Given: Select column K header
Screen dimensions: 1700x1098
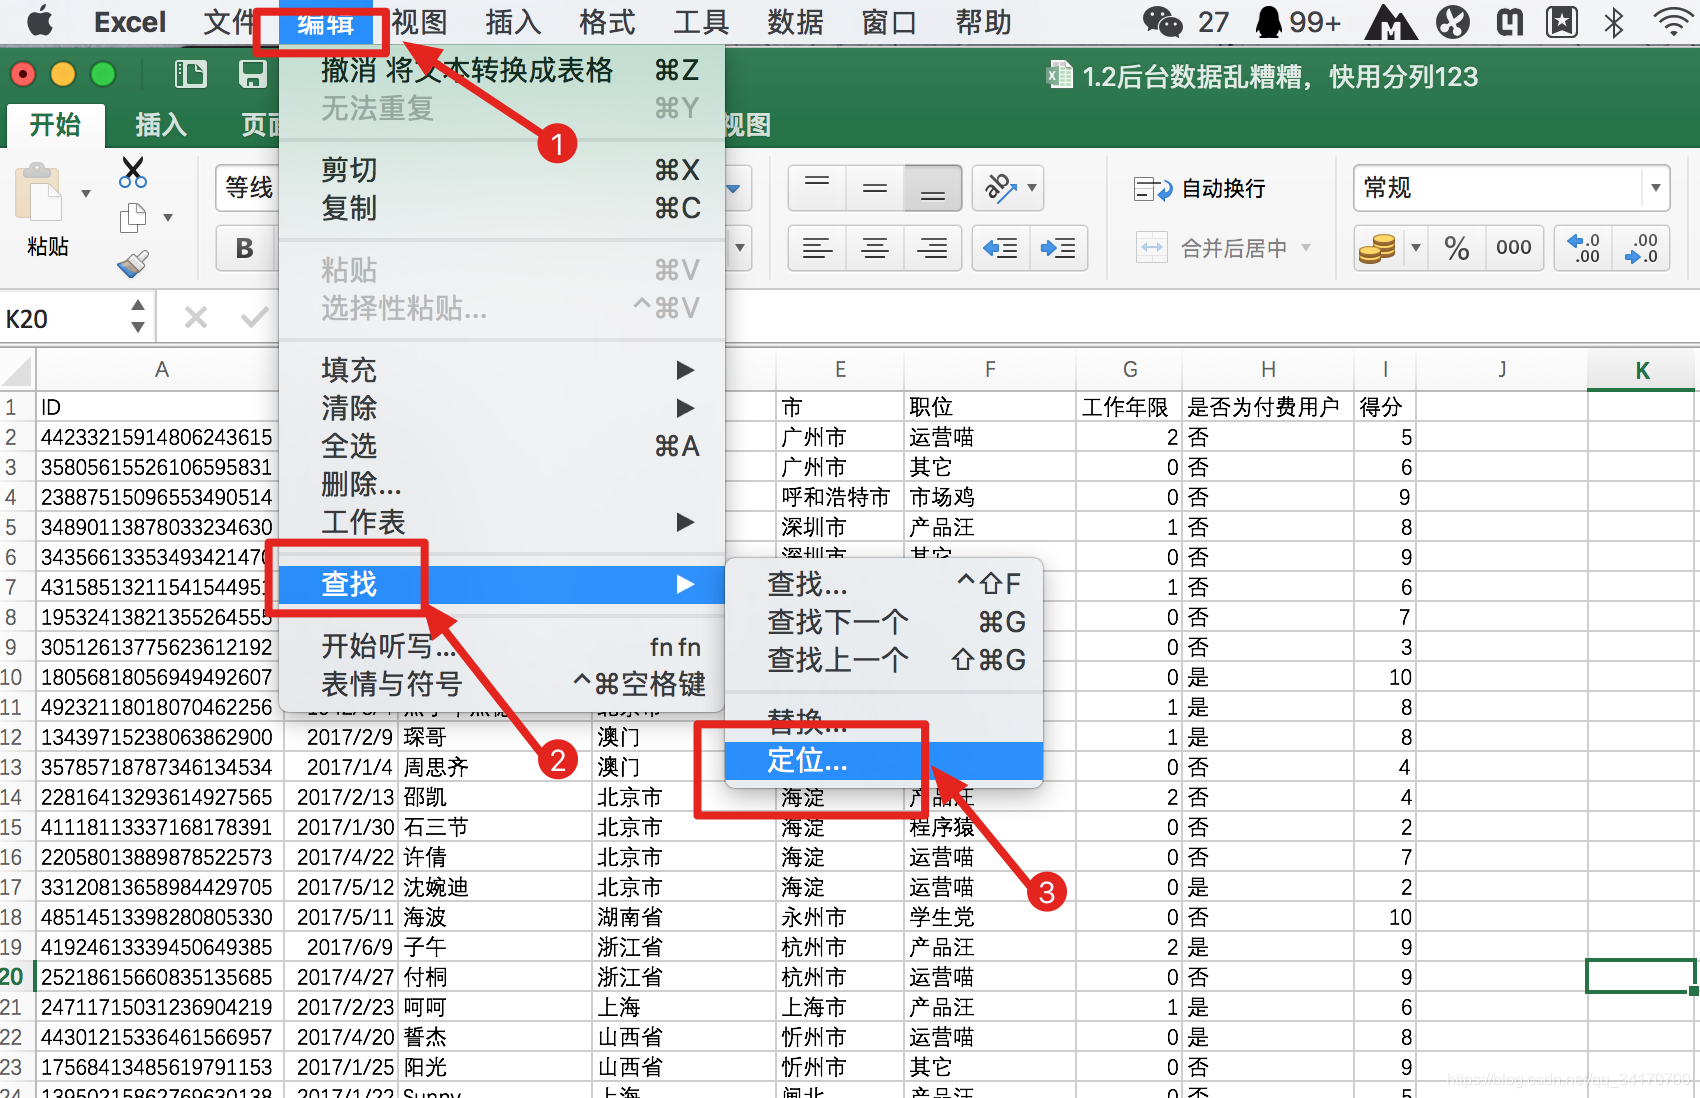Looking at the screenshot, I should (x=1642, y=370).
